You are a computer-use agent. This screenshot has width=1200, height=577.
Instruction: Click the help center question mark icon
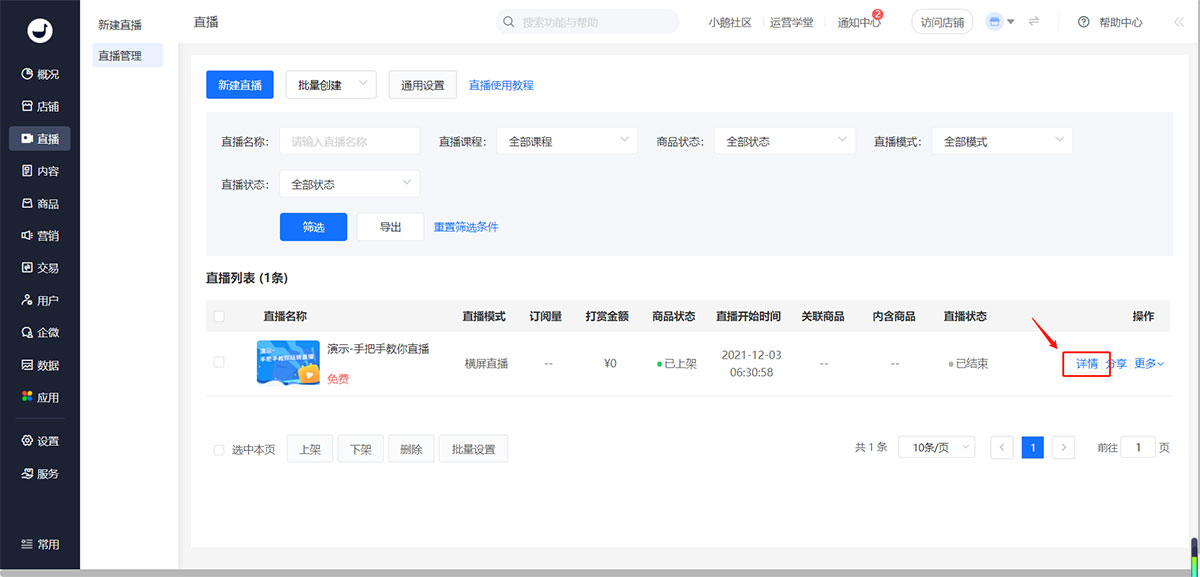tap(1083, 22)
